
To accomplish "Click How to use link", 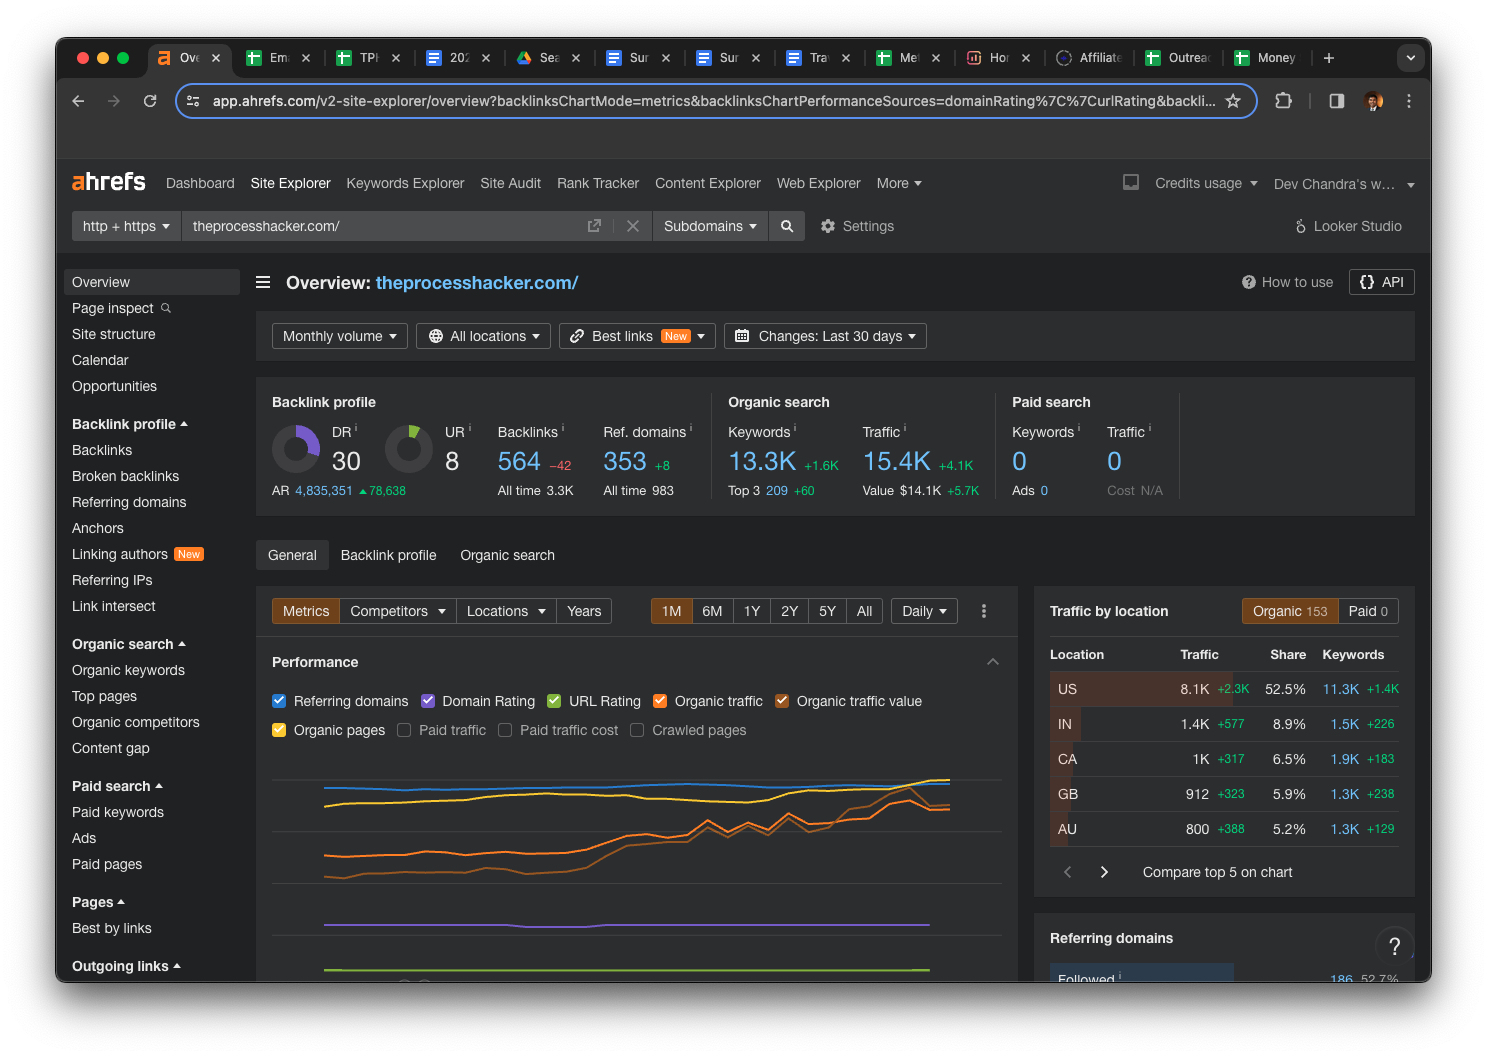I will (1287, 282).
